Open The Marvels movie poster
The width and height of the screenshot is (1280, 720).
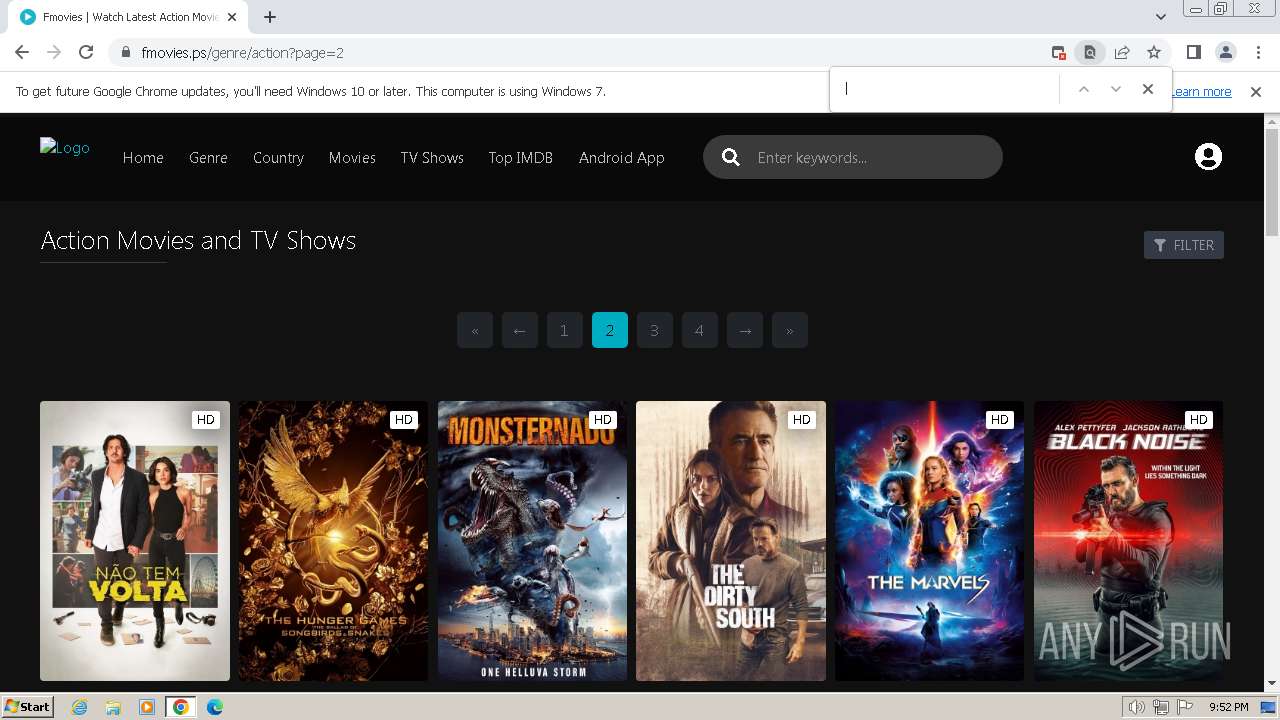click(x=929, y=541)
